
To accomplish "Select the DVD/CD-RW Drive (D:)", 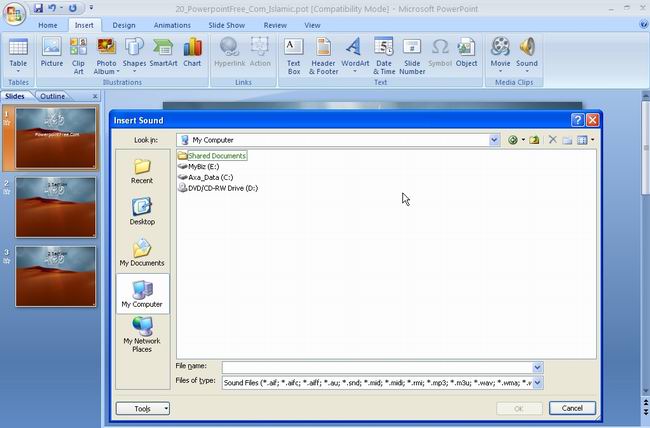I will pos(218,188).
